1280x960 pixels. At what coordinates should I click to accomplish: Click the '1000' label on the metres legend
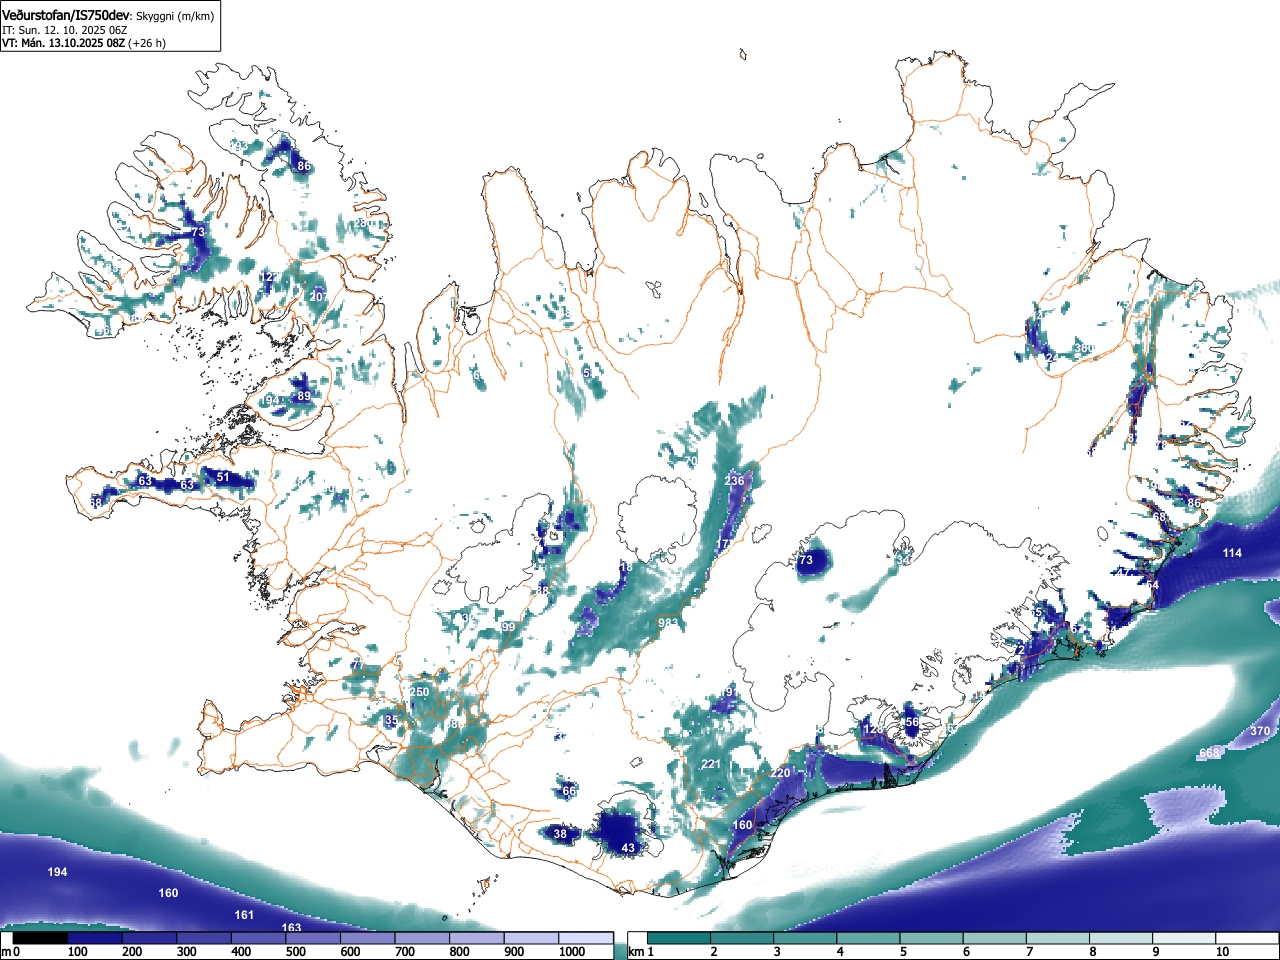pyautogui.click(x=572, y=952)
